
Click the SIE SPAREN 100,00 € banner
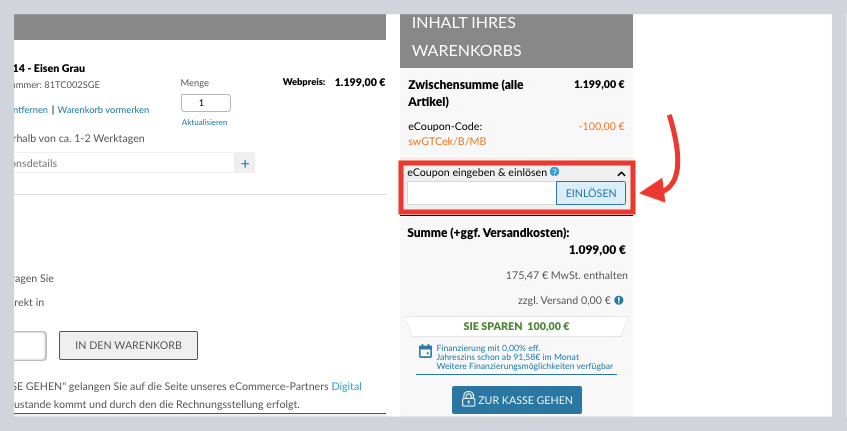515,326
